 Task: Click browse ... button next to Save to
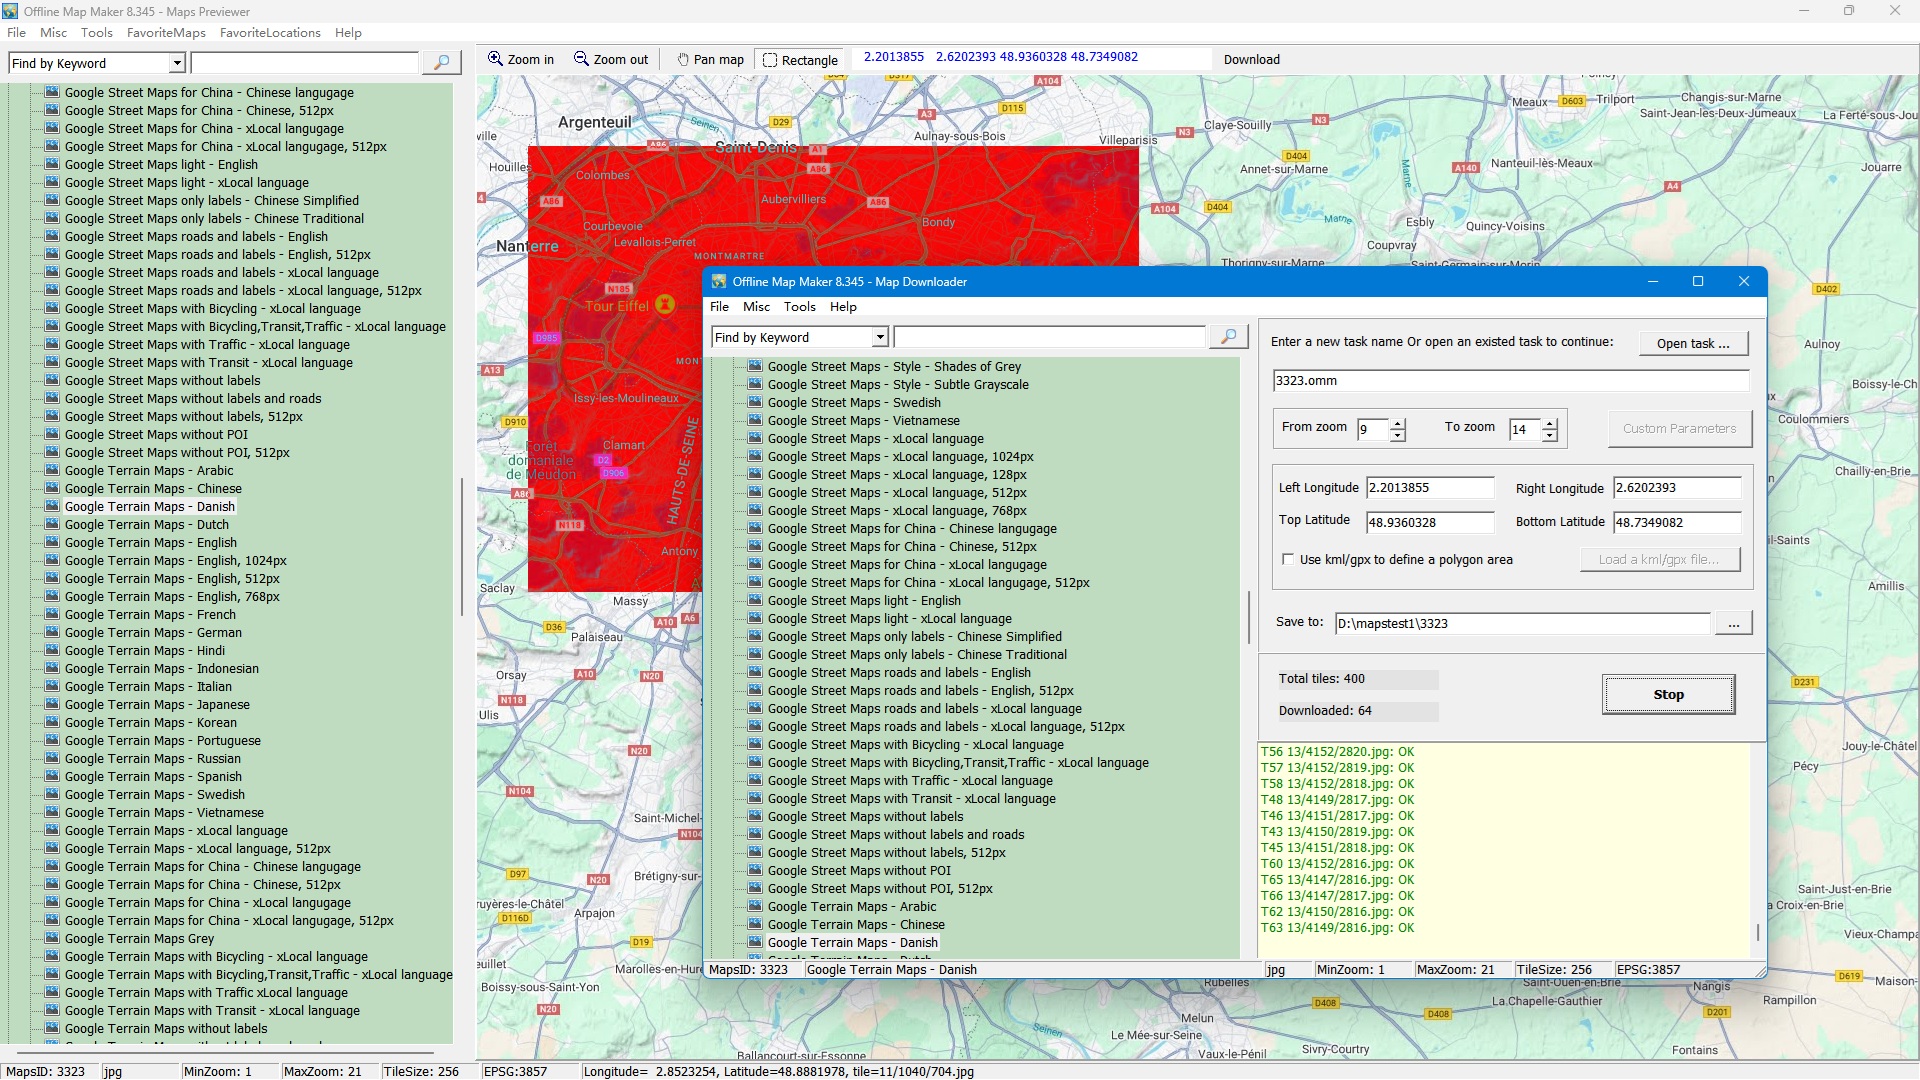pos(1733,624)
